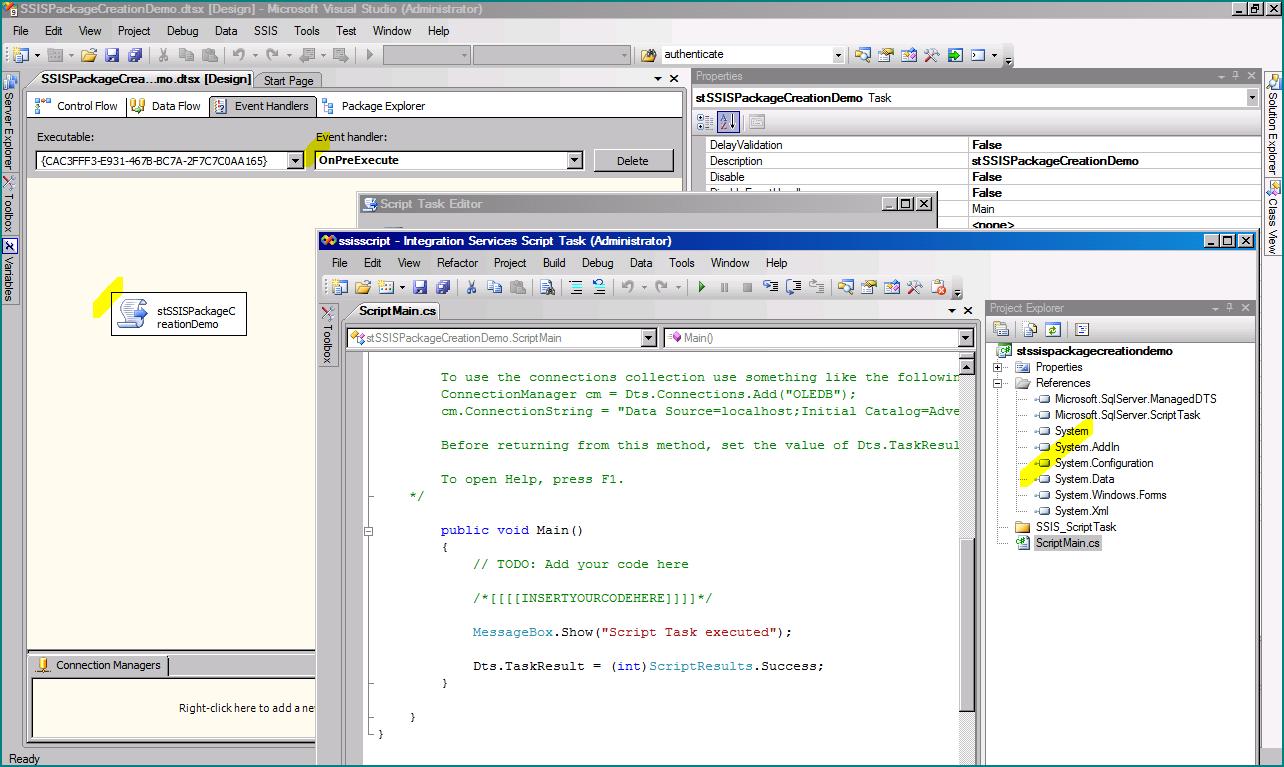This screenshot has height=767, width=1284.
Task: Click green Start Debugging play icon
Action: [702, 287]
